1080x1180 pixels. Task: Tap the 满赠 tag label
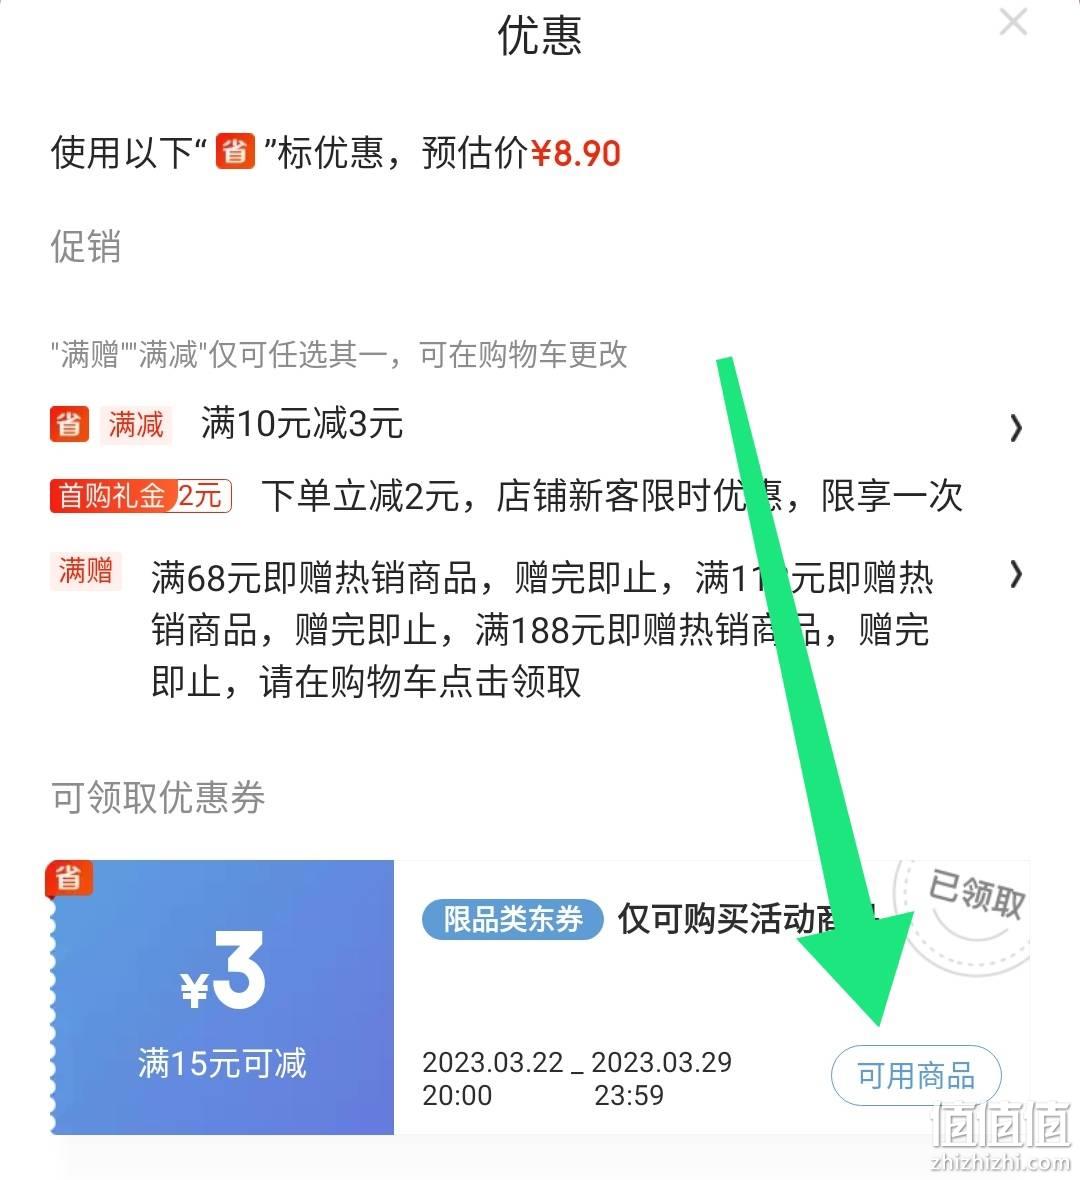(x=85, y=570)
